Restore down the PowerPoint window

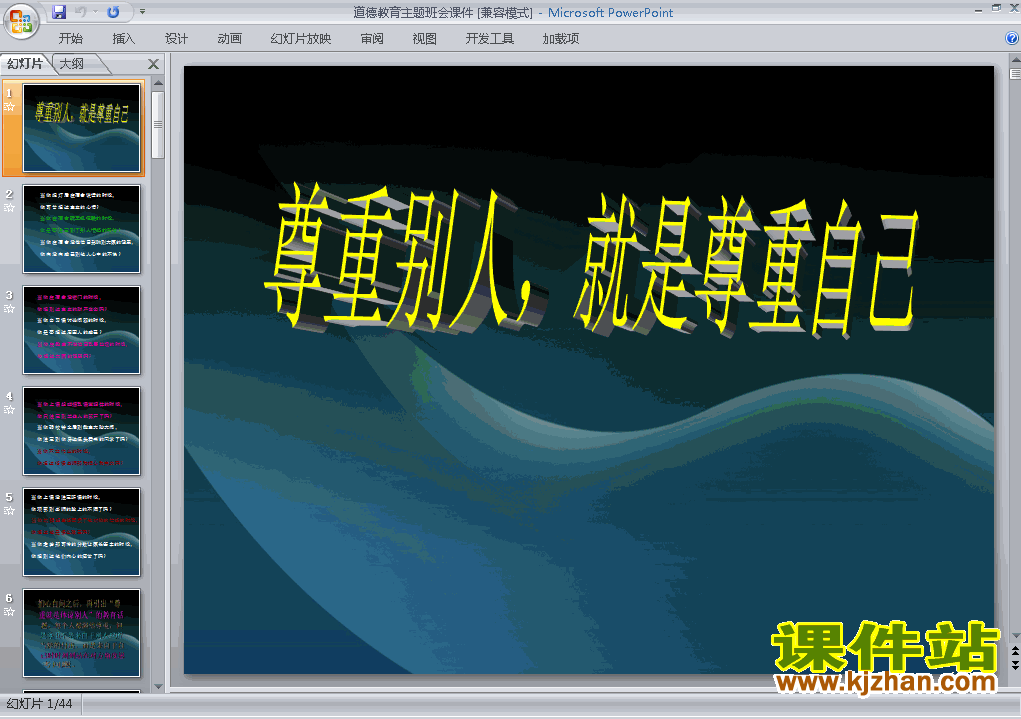(x=996, y=8)
